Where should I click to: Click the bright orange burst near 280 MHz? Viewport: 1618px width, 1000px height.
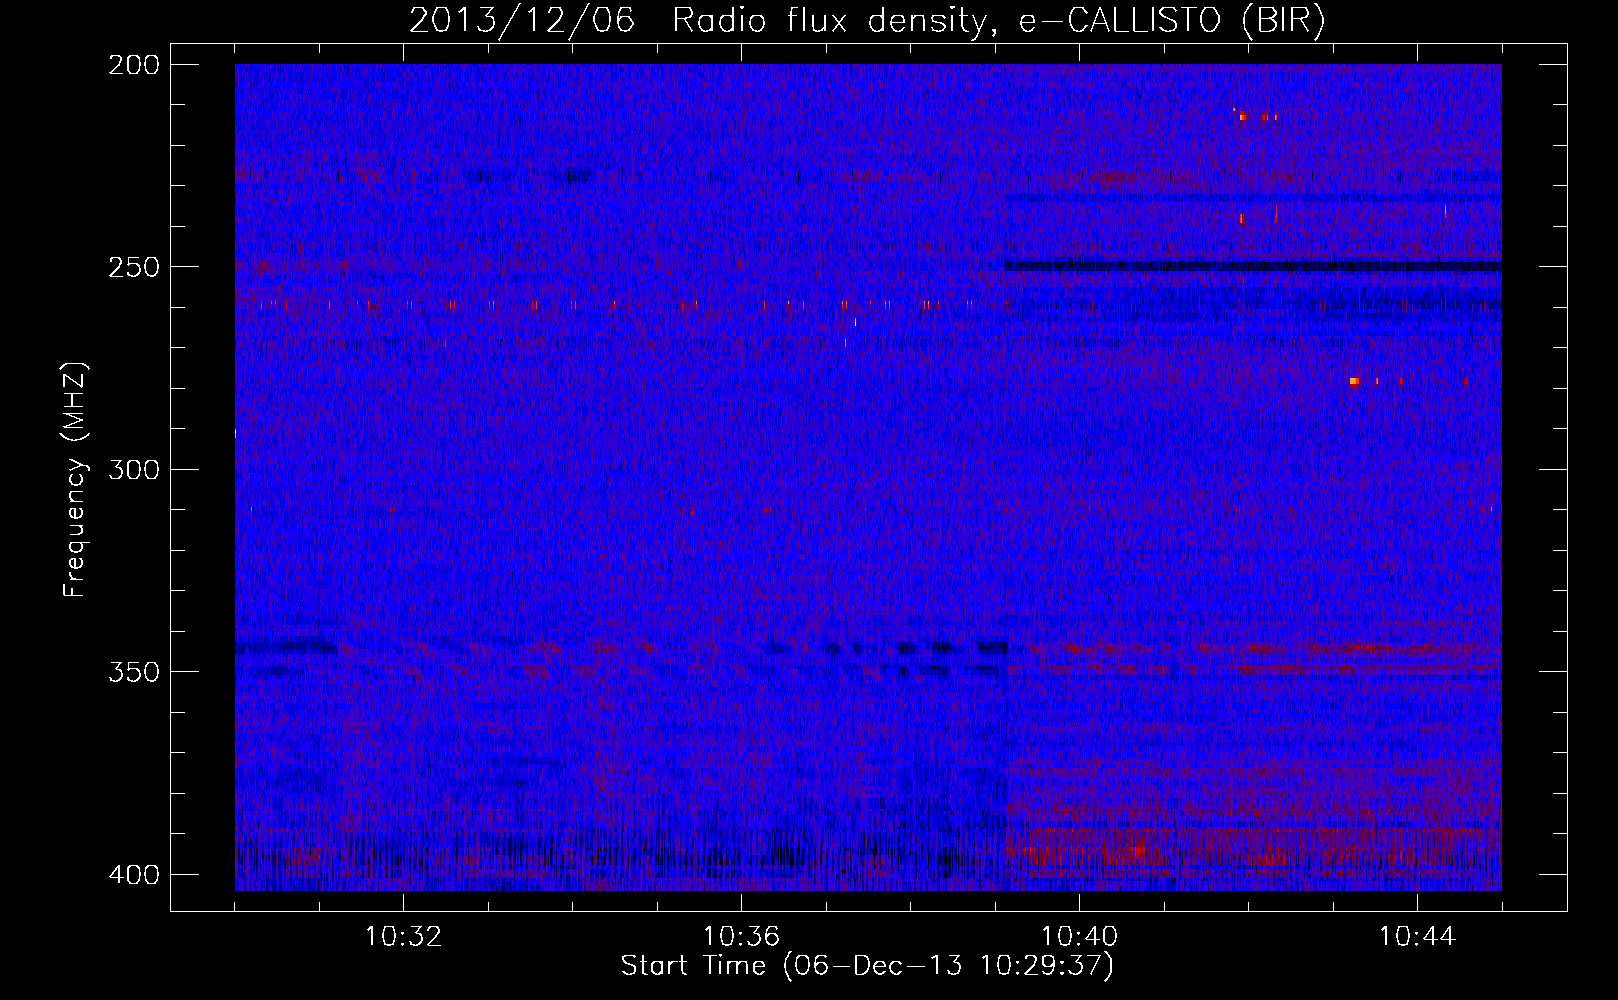1355,381
